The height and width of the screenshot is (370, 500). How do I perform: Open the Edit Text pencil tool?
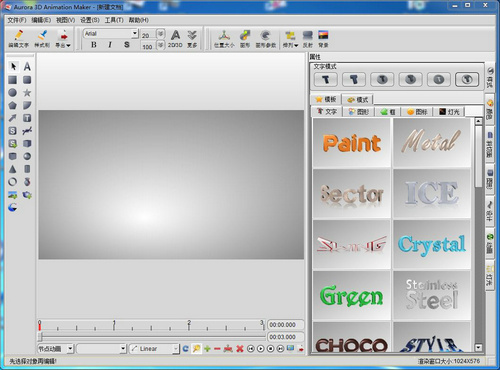point(19,39)
